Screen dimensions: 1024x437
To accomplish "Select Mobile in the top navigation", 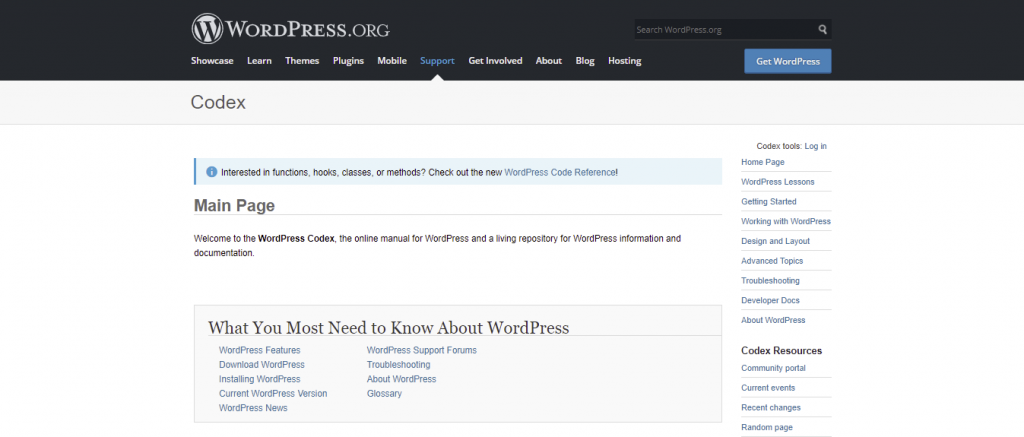I will tap(392, 61).
